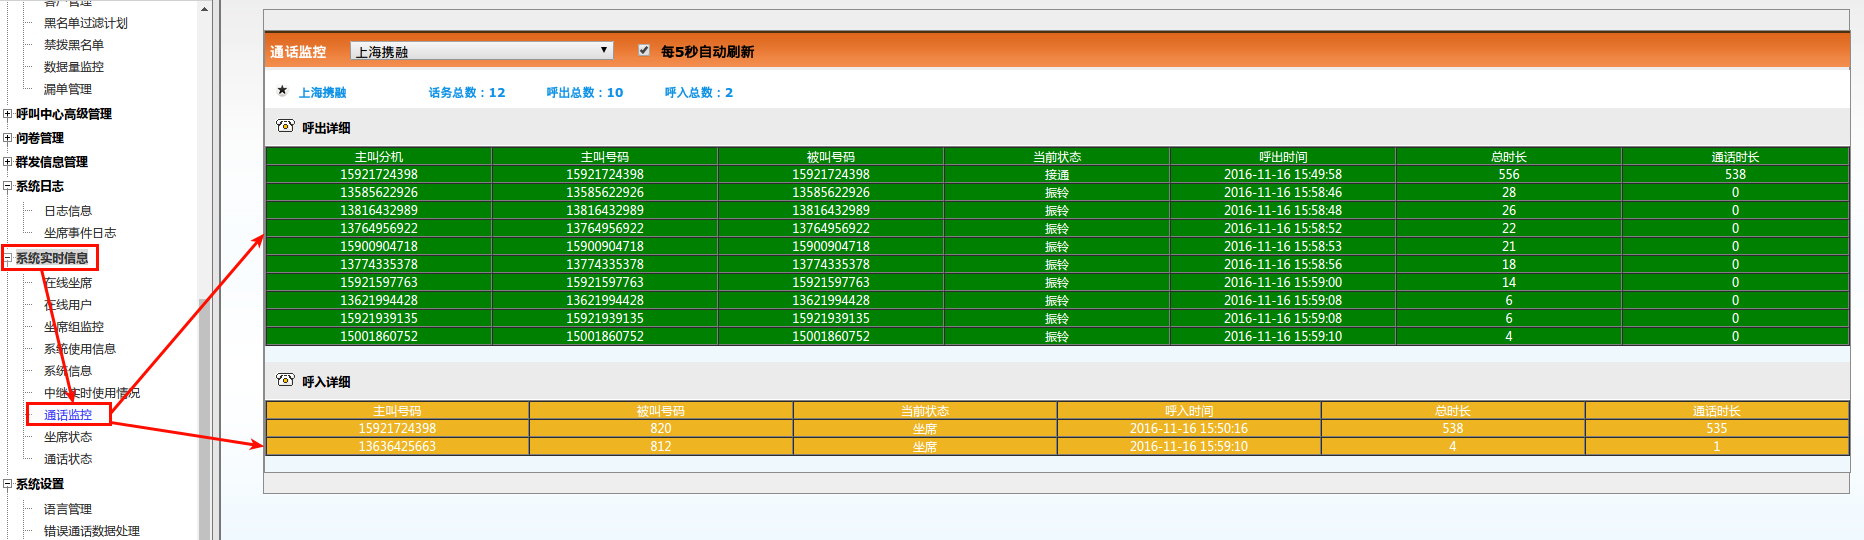Toggle the 每5秒自动刷新 checkbox
This screenshot has width=1864, height=540.
click(644, 50)
